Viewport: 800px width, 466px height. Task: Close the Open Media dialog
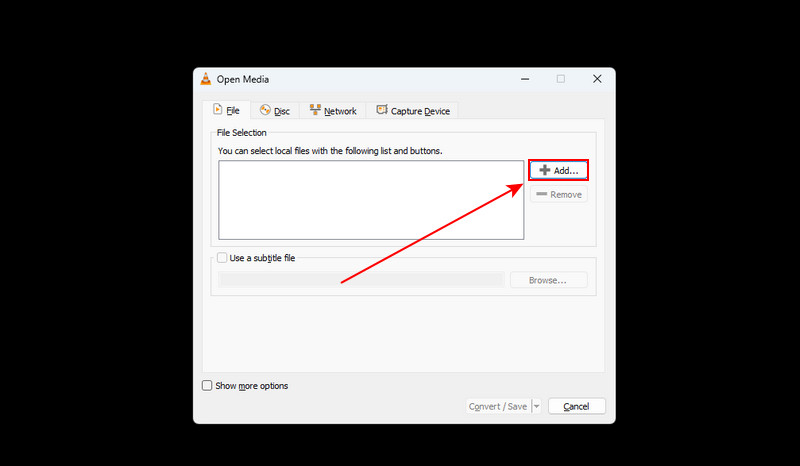(x=597, y=79)
